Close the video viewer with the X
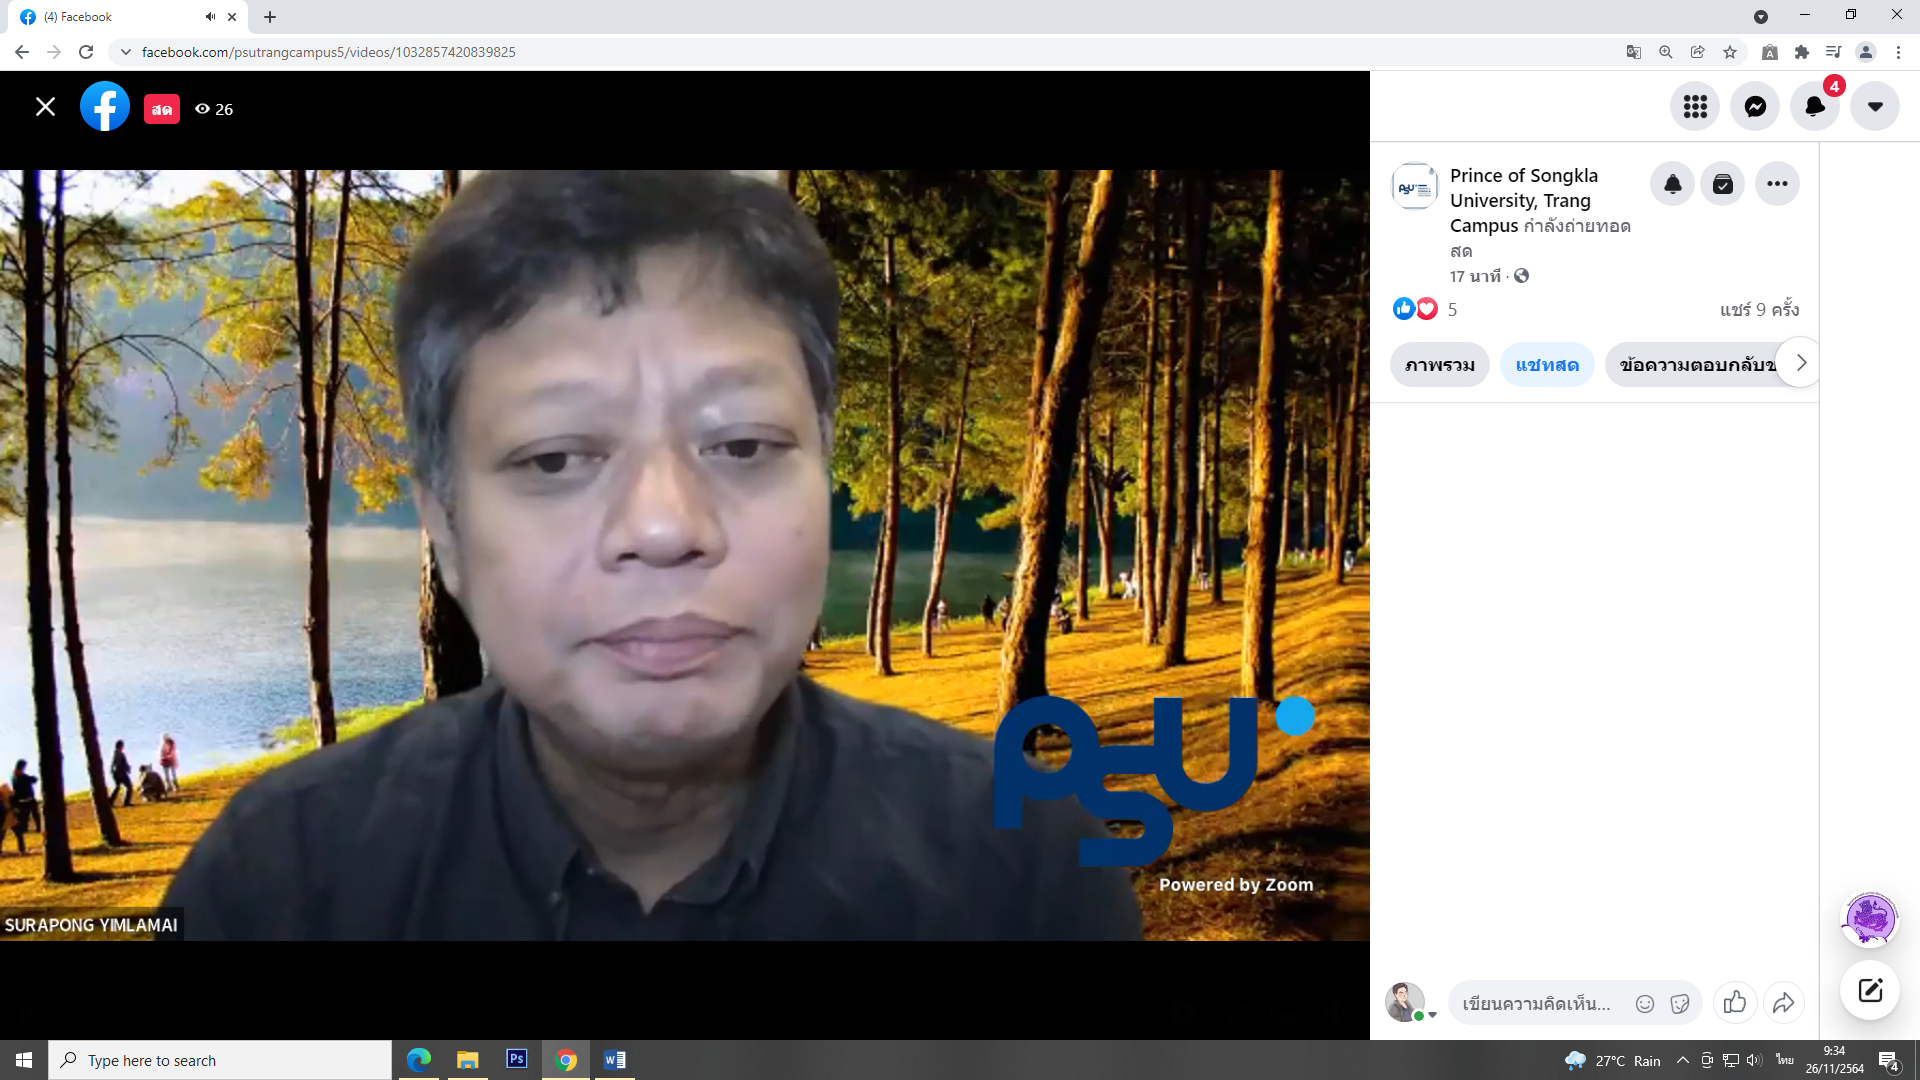Viewport: 1920px width, 1080px height. pos(45,107)
